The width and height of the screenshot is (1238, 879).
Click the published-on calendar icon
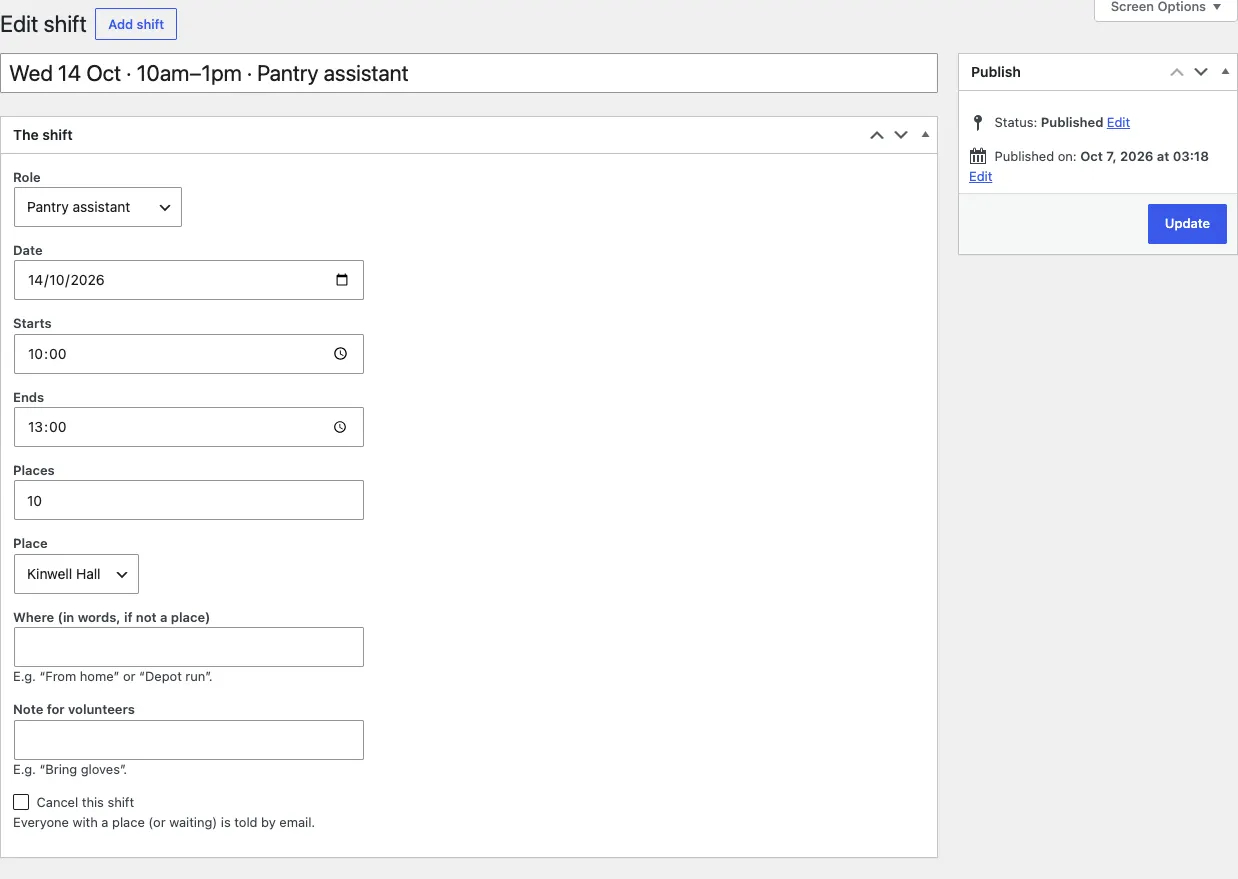coord(978,157)
